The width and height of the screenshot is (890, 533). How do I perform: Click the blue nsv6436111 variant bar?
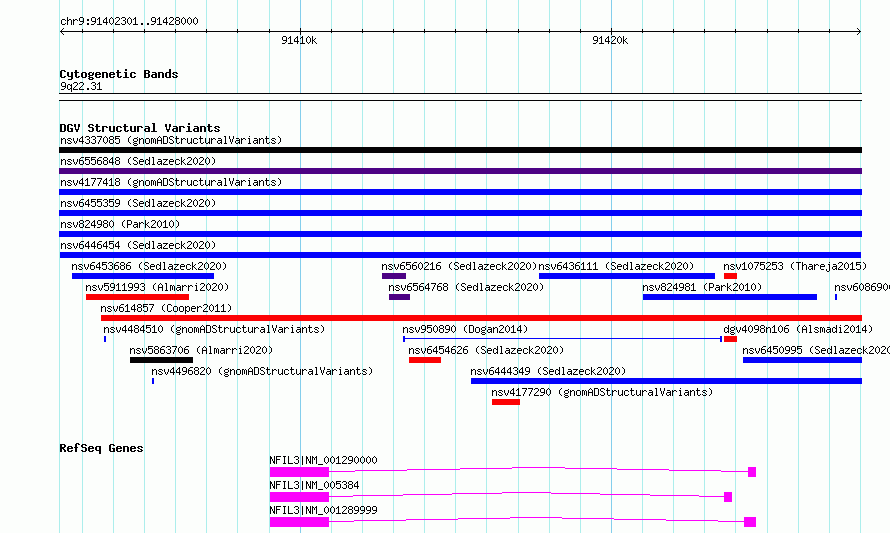tap(627, 276)
